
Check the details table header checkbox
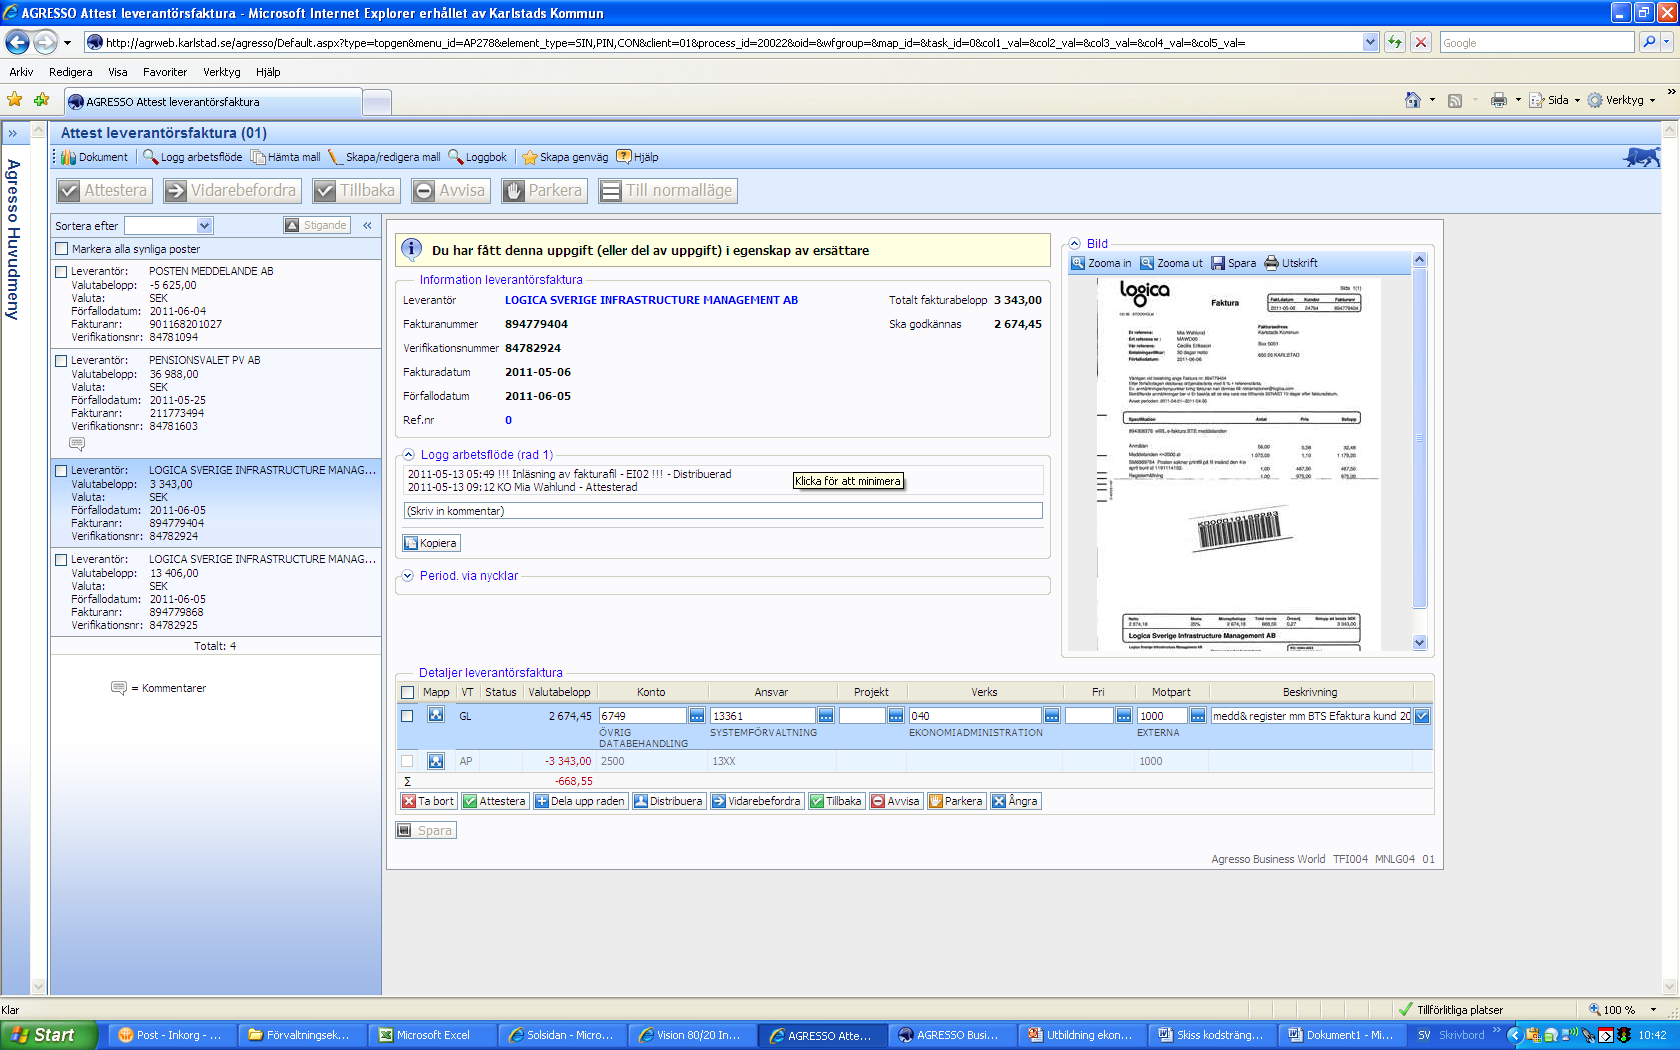coord(407,692)
